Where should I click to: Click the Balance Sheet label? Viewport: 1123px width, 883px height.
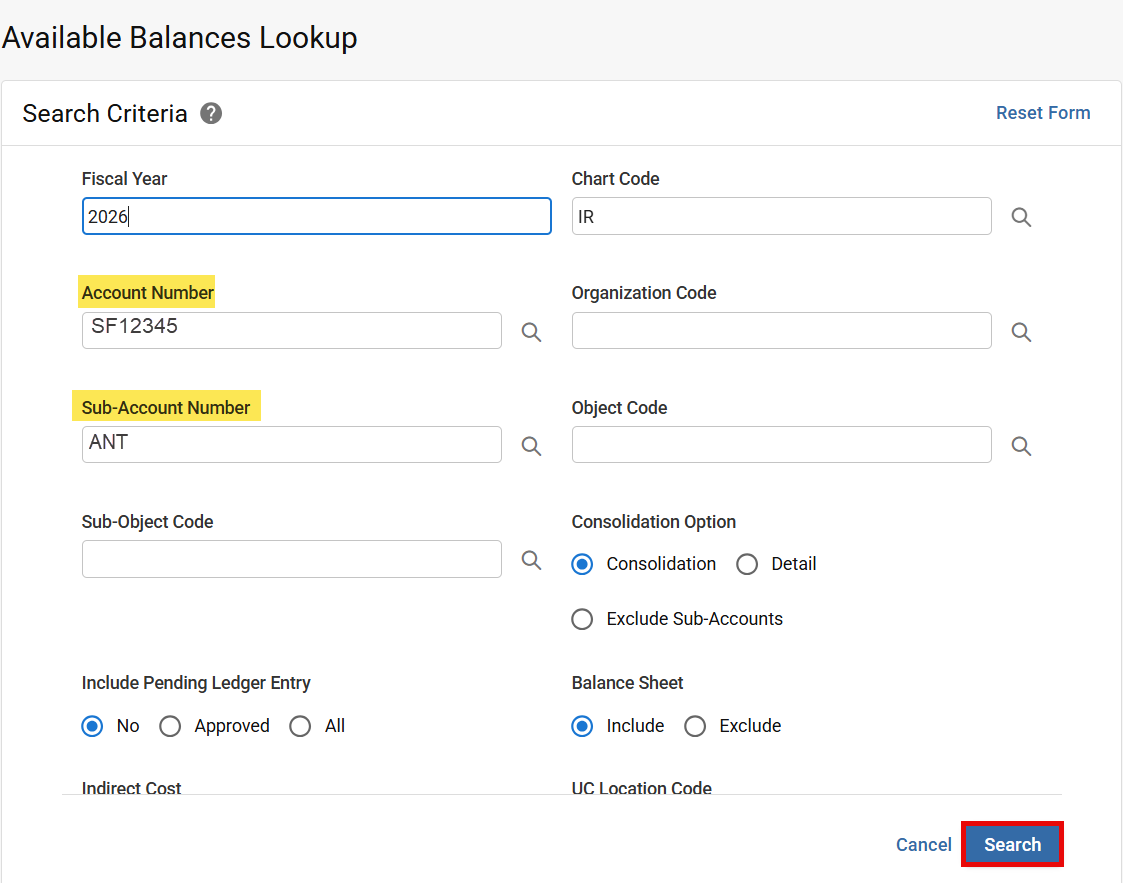click(x=627, y=683)
